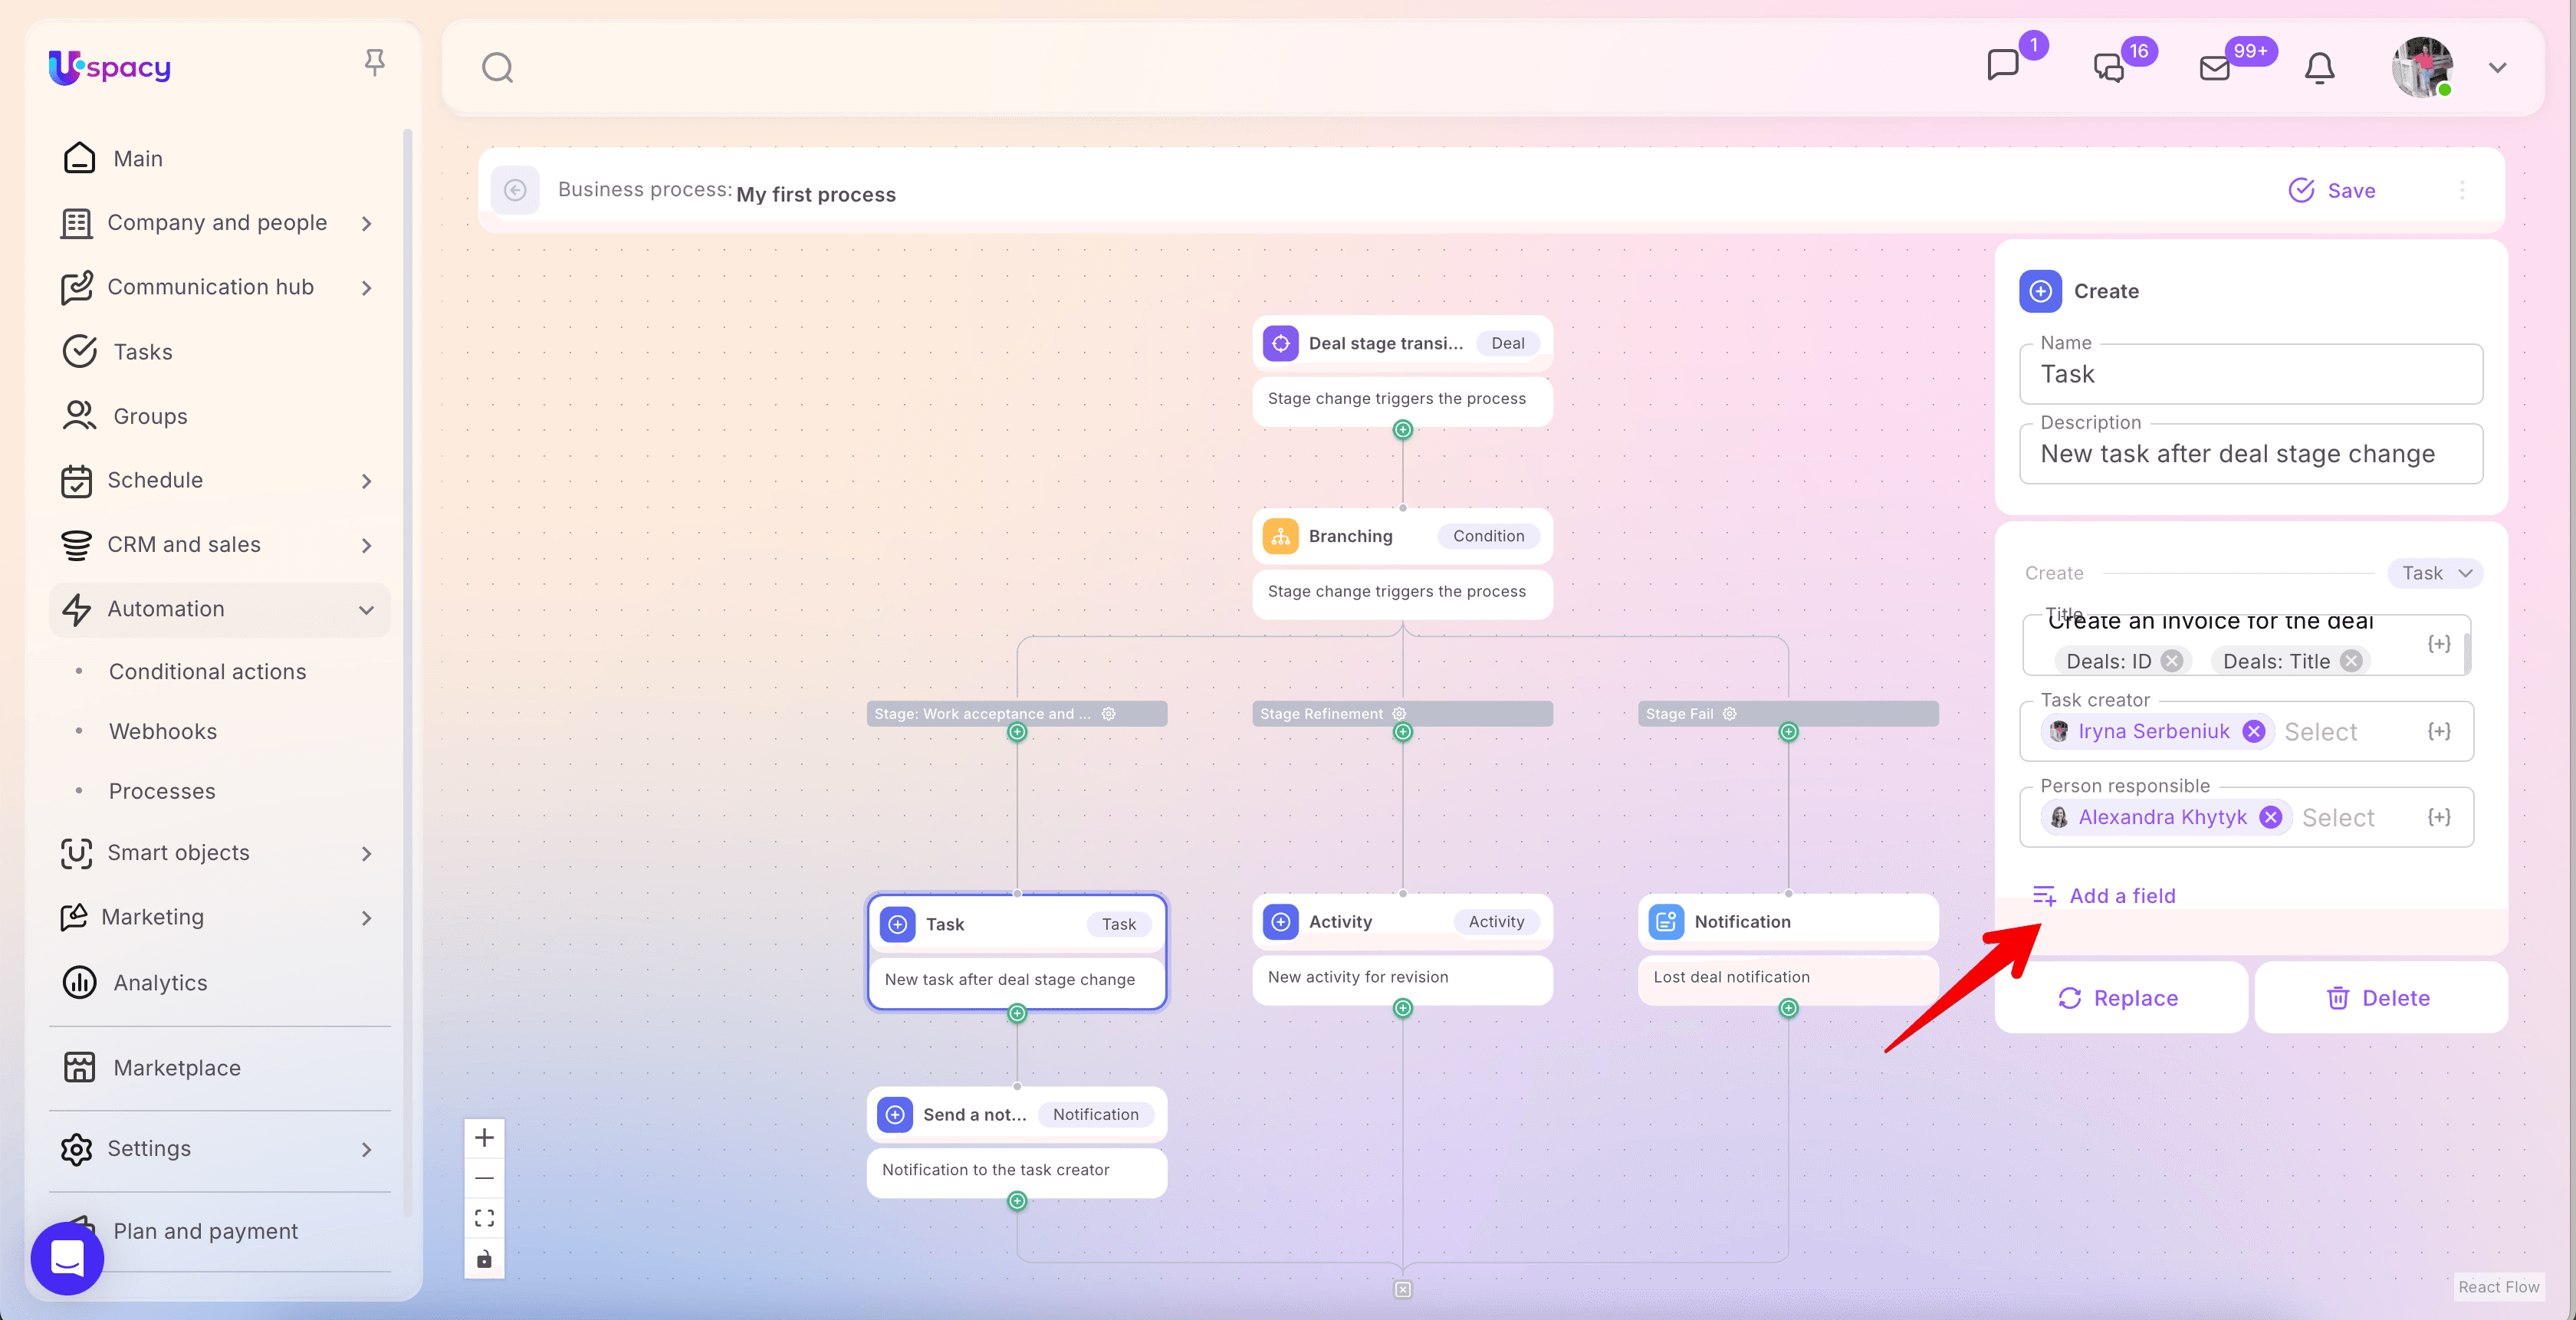The image size is (2576, 1320).
Task: Click the Description input field
Action: click(x=2250, y=454)
